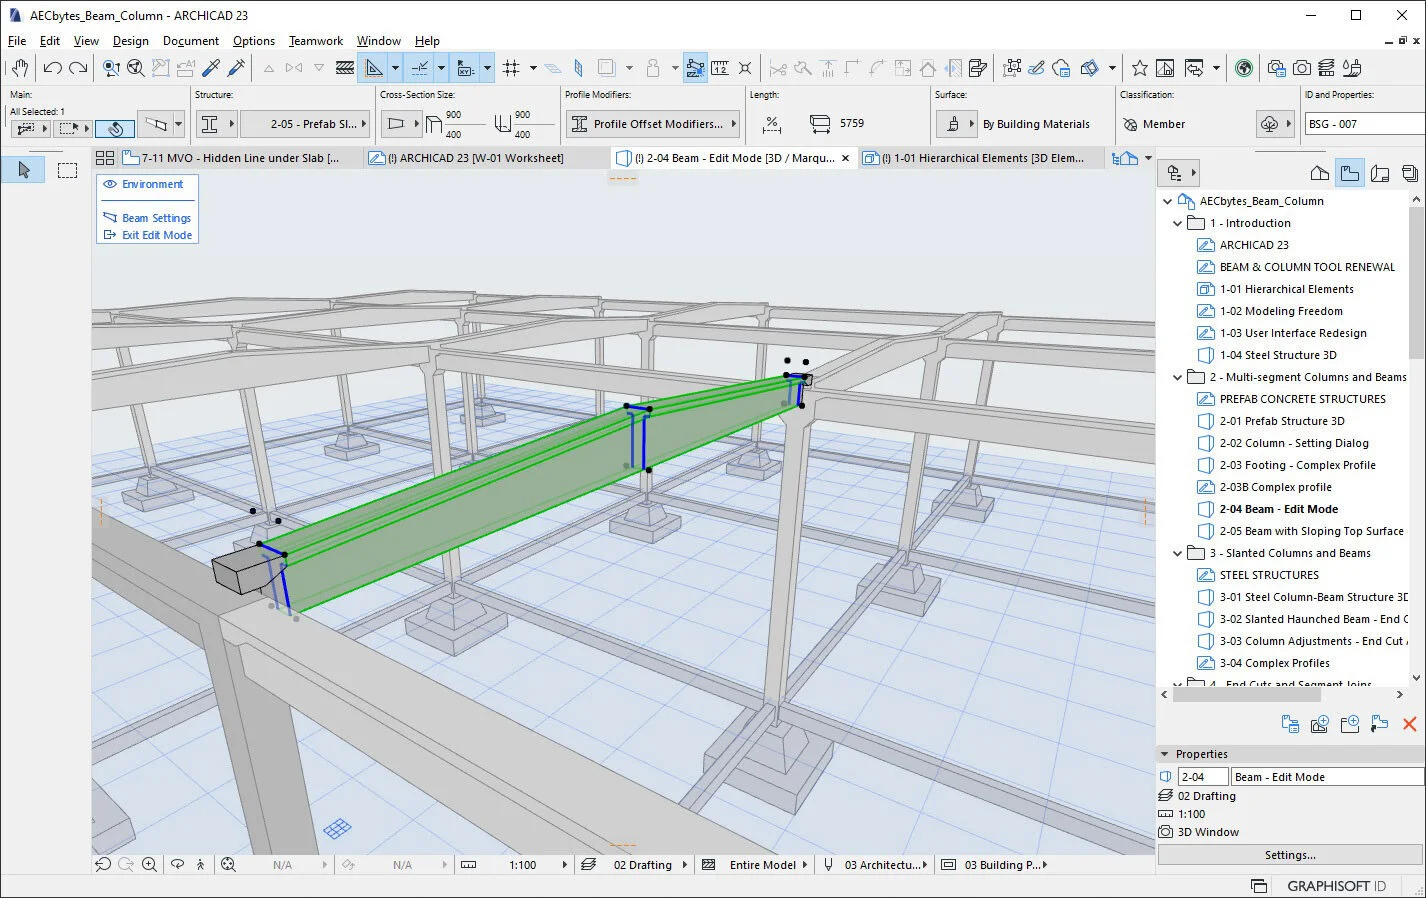Open the Window menu
Viewport: 1426px width, 898px height.
[x=379, y=41]
